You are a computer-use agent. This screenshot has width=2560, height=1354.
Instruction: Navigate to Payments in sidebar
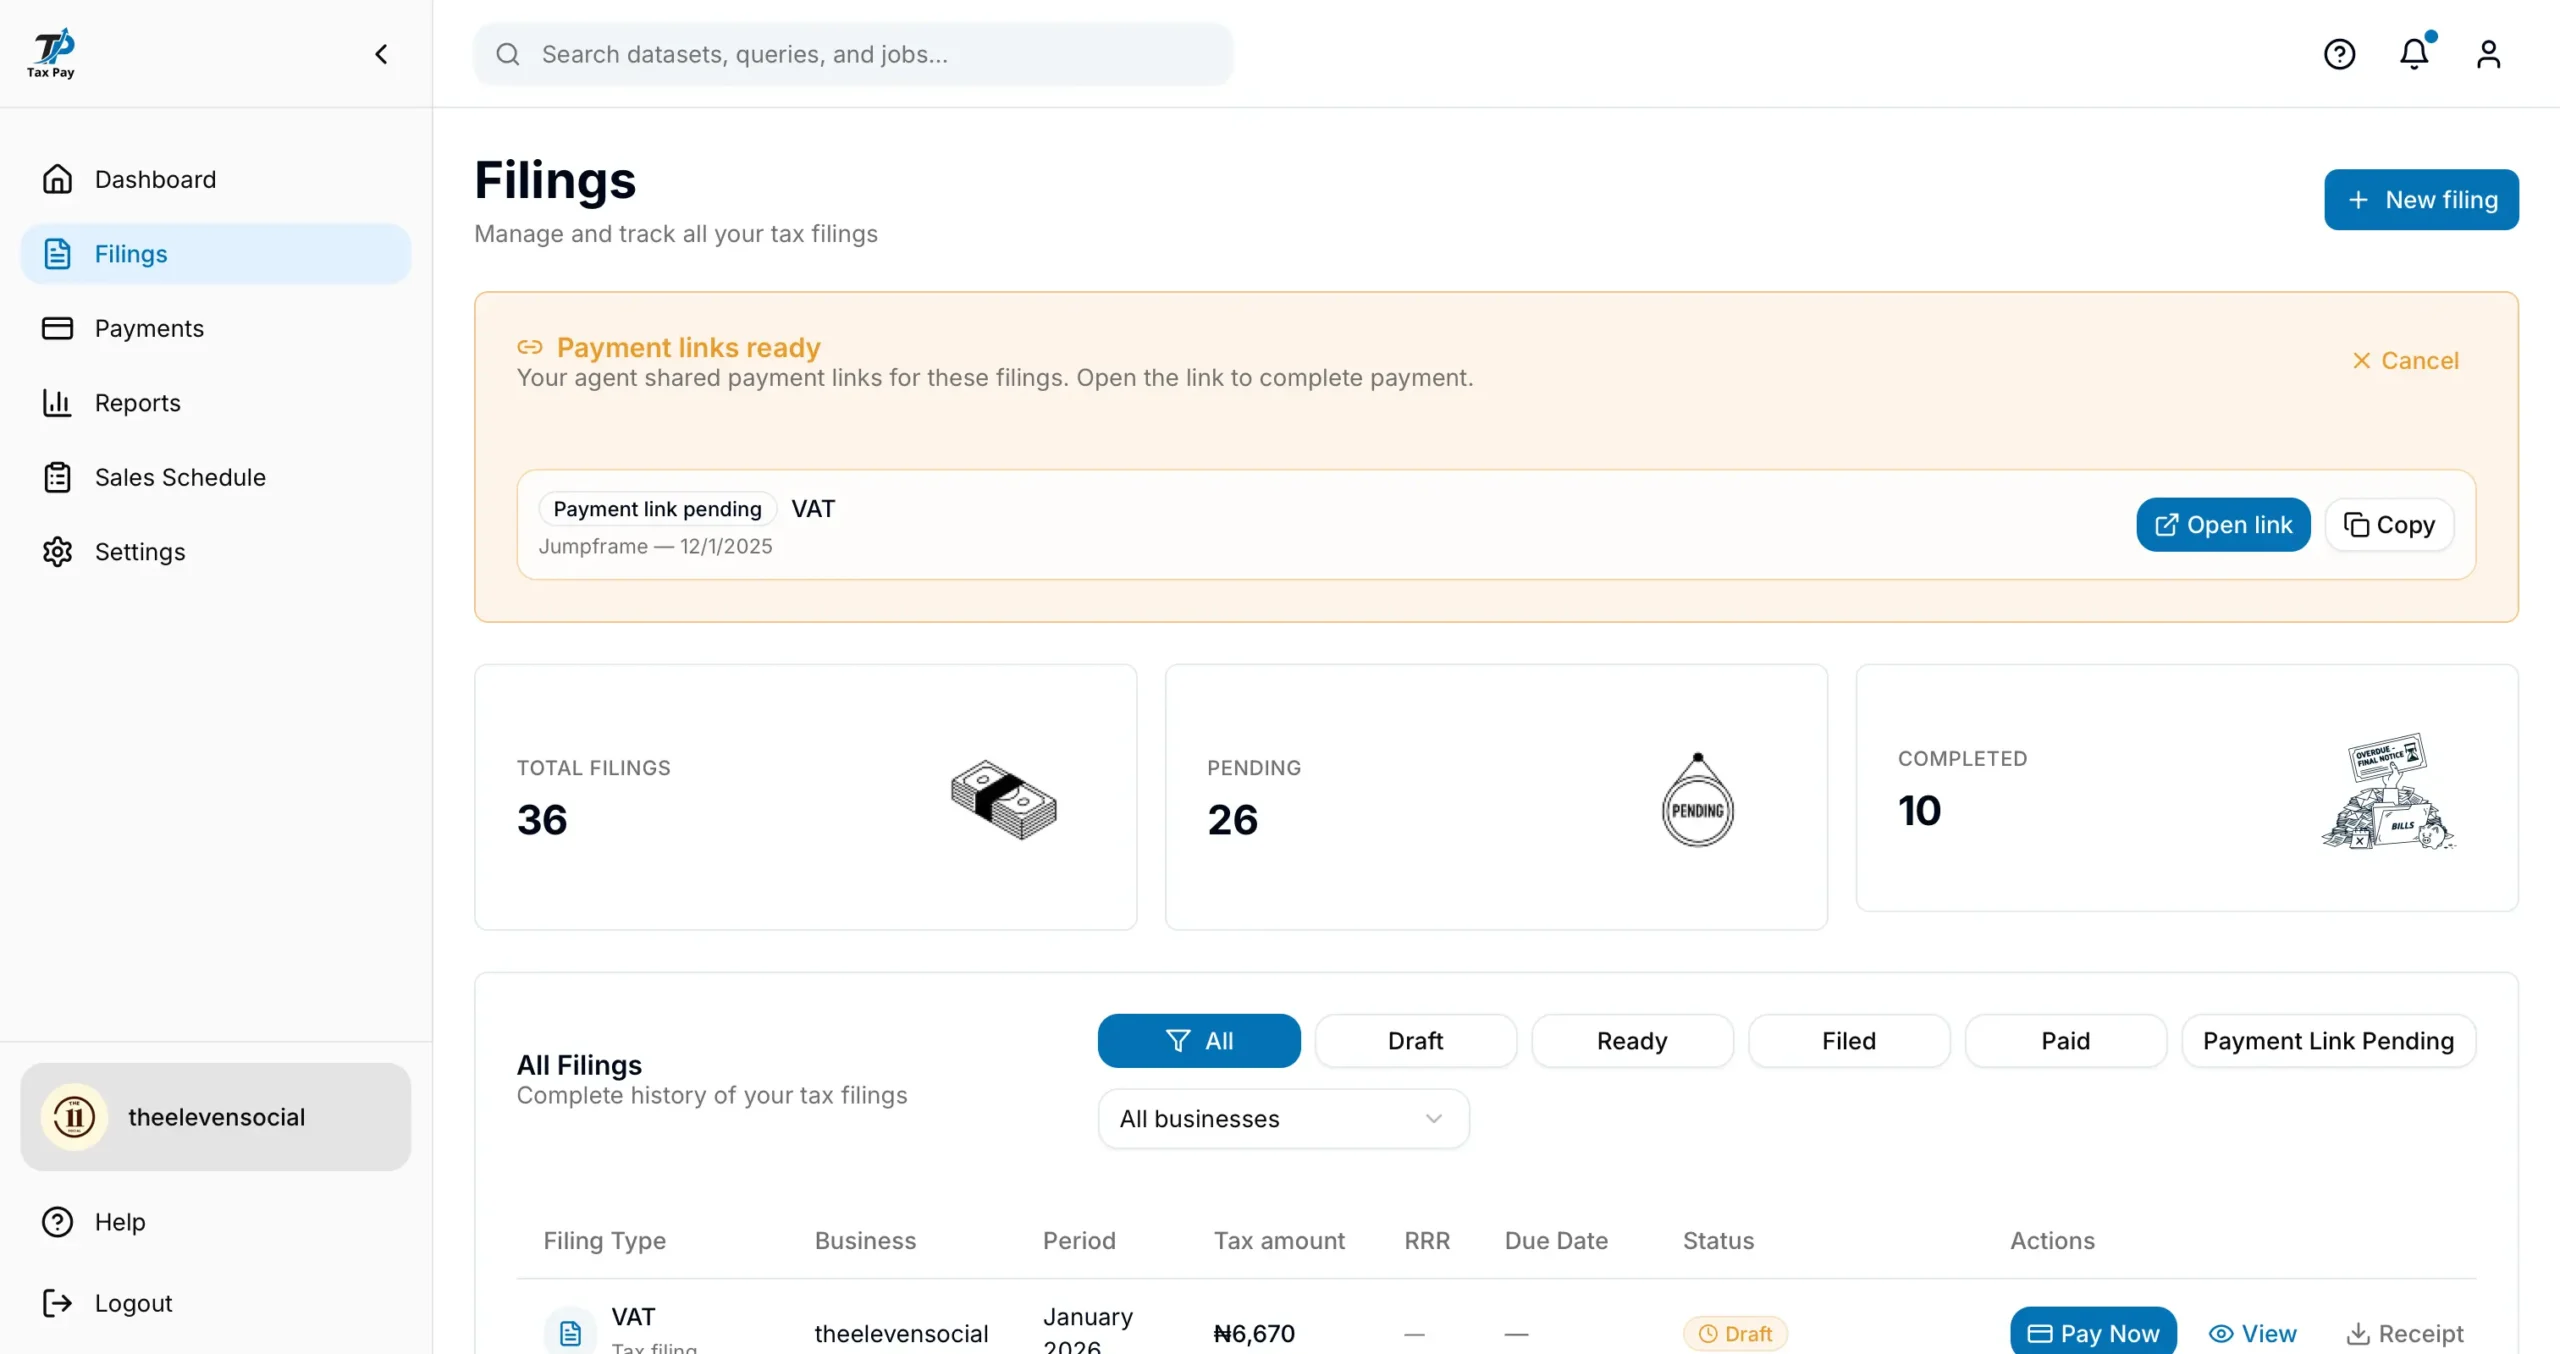pyautogui.click(x=149, y=328)
